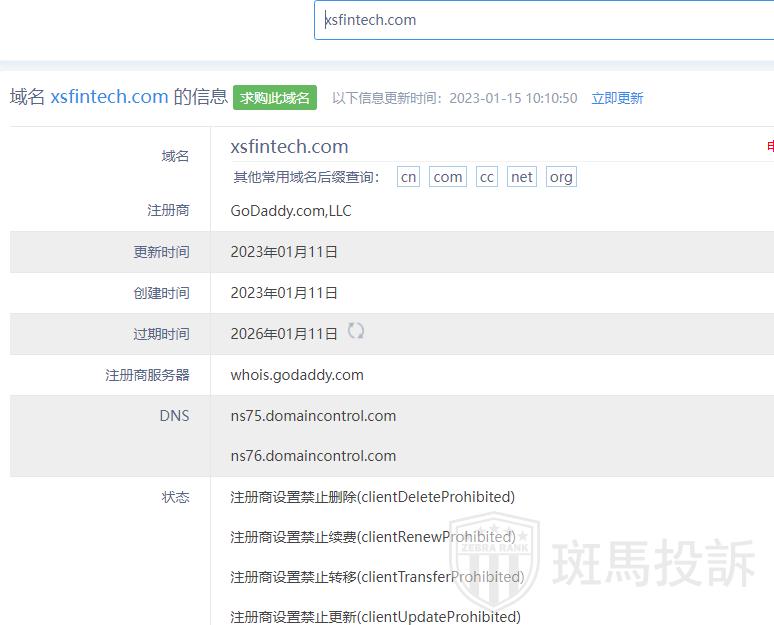The image size is (774, 625).
Task: Click the 状态 row label
Action: tap(175, 497)
